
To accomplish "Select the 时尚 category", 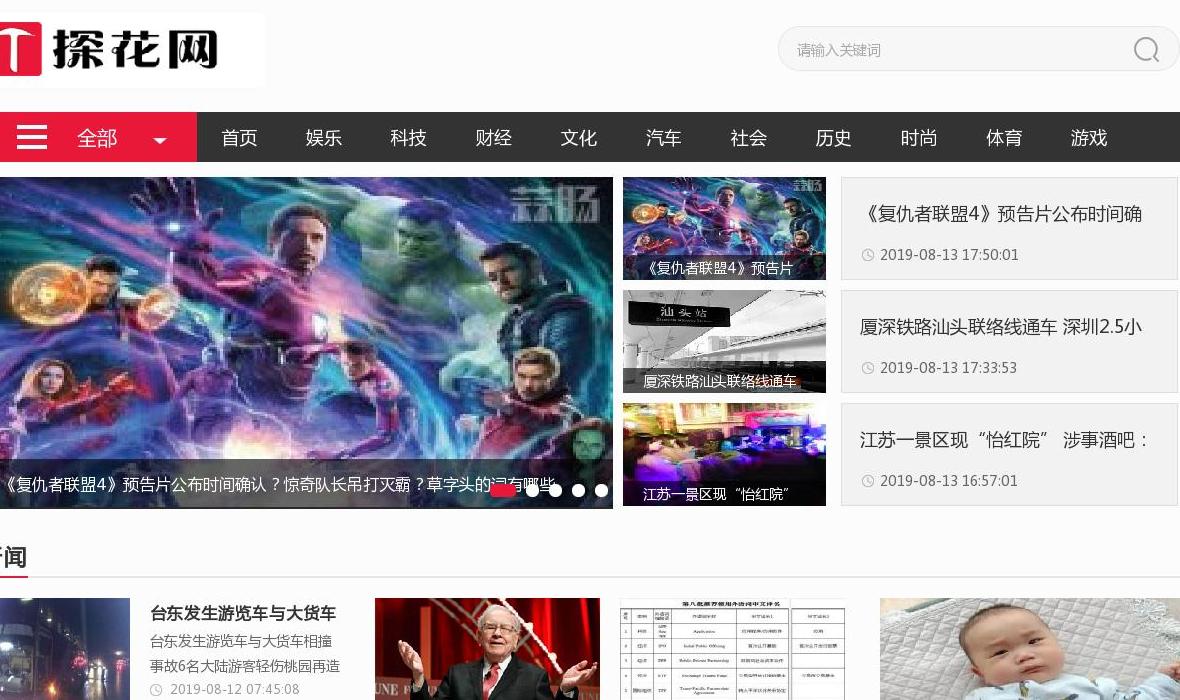I will pyautogui.click(x=919, y=138).
